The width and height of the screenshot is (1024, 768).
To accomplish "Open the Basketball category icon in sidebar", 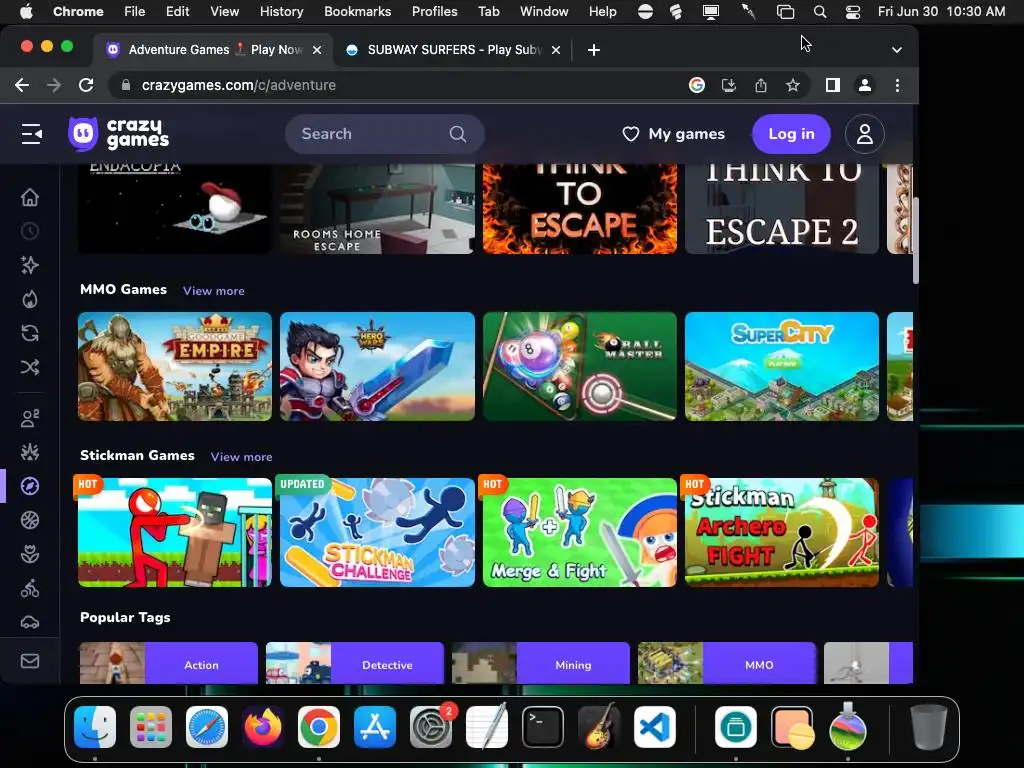I will coord(30,520).
